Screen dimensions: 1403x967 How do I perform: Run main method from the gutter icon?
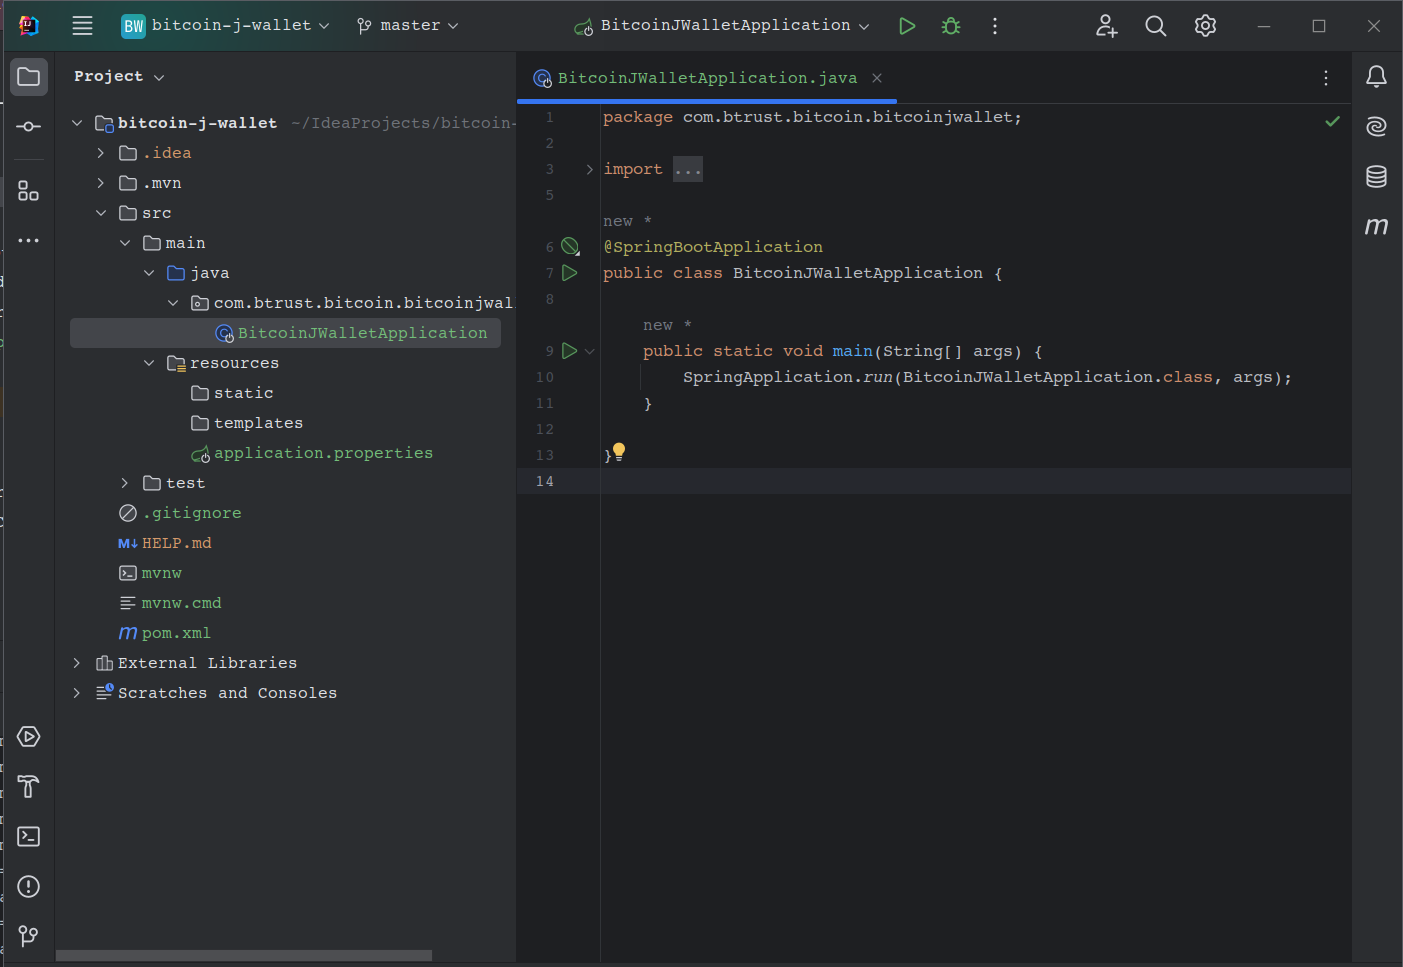[568, 350]
